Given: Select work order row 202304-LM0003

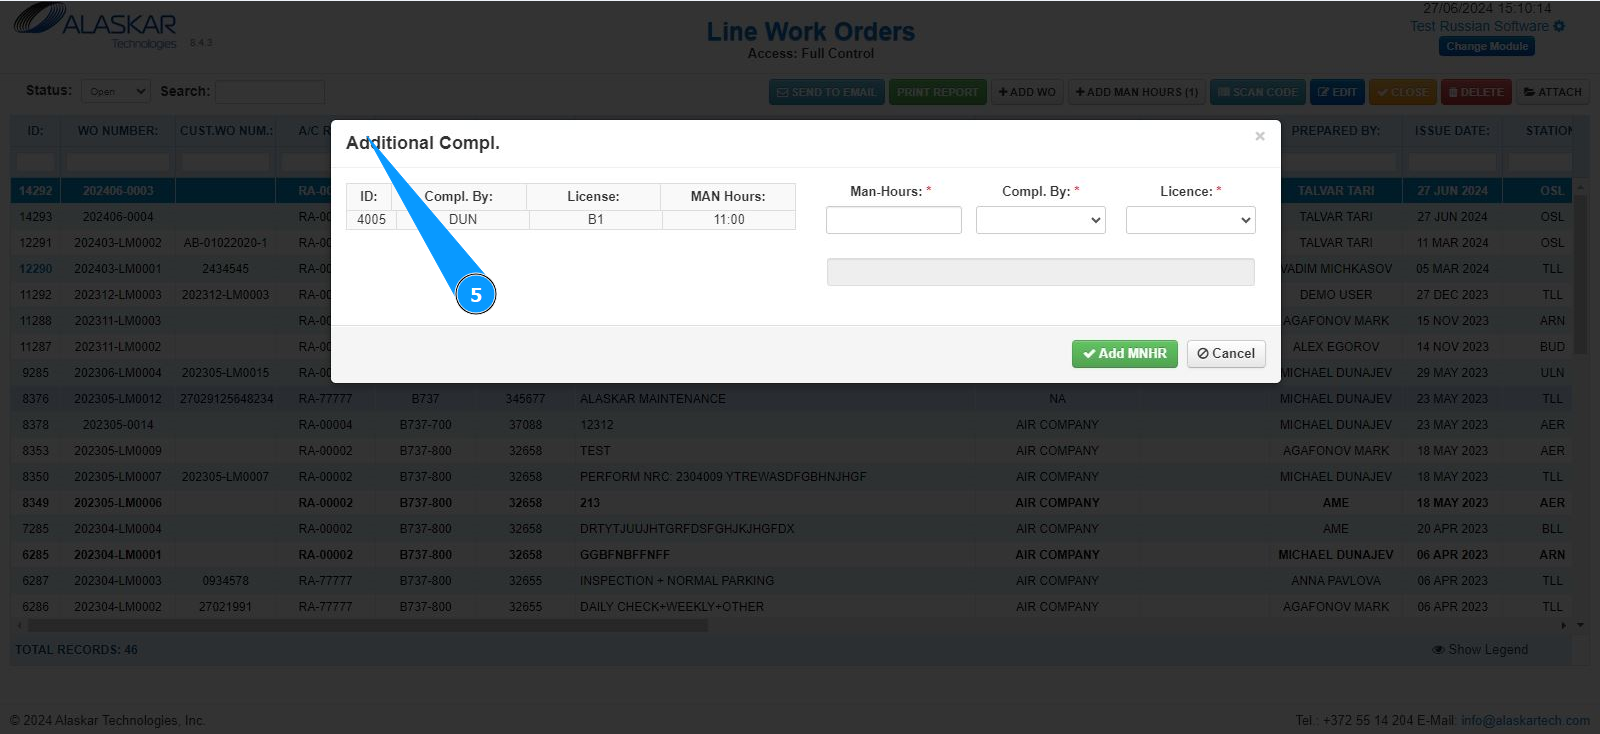Looking at the screenshot, I should click(x=792, y=581).
